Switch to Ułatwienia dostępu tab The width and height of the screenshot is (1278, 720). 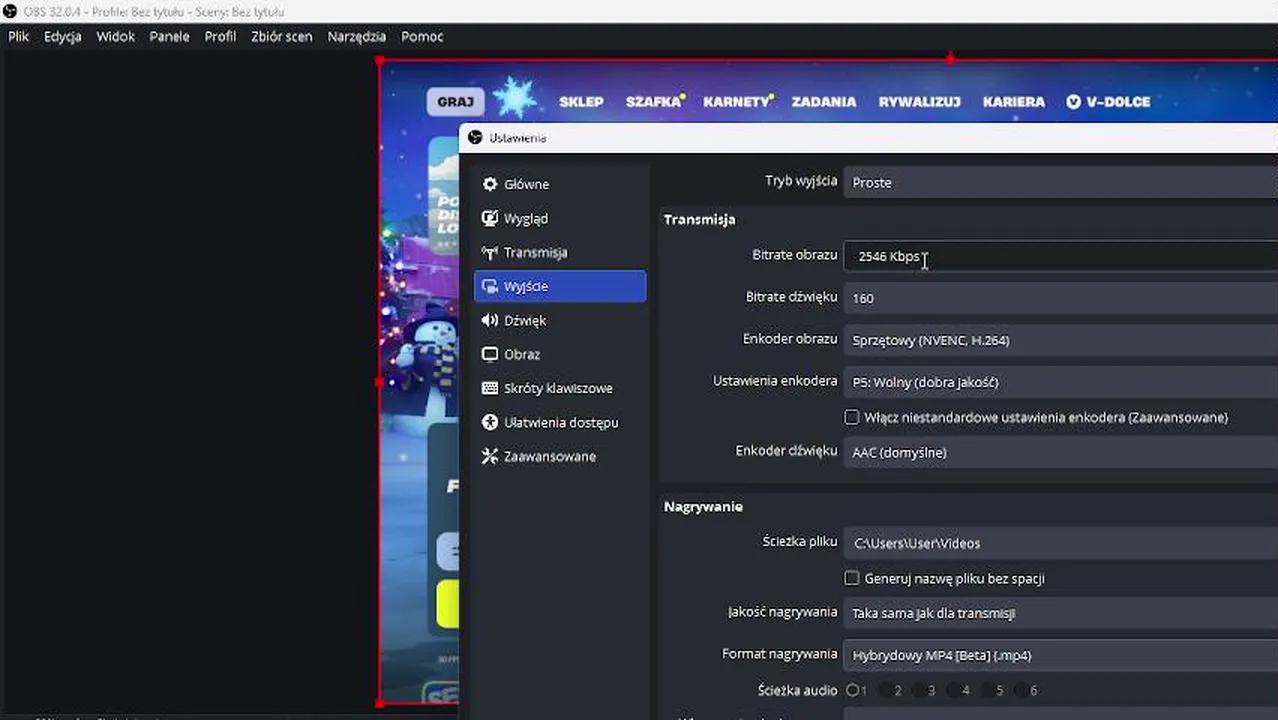(560, 422)
